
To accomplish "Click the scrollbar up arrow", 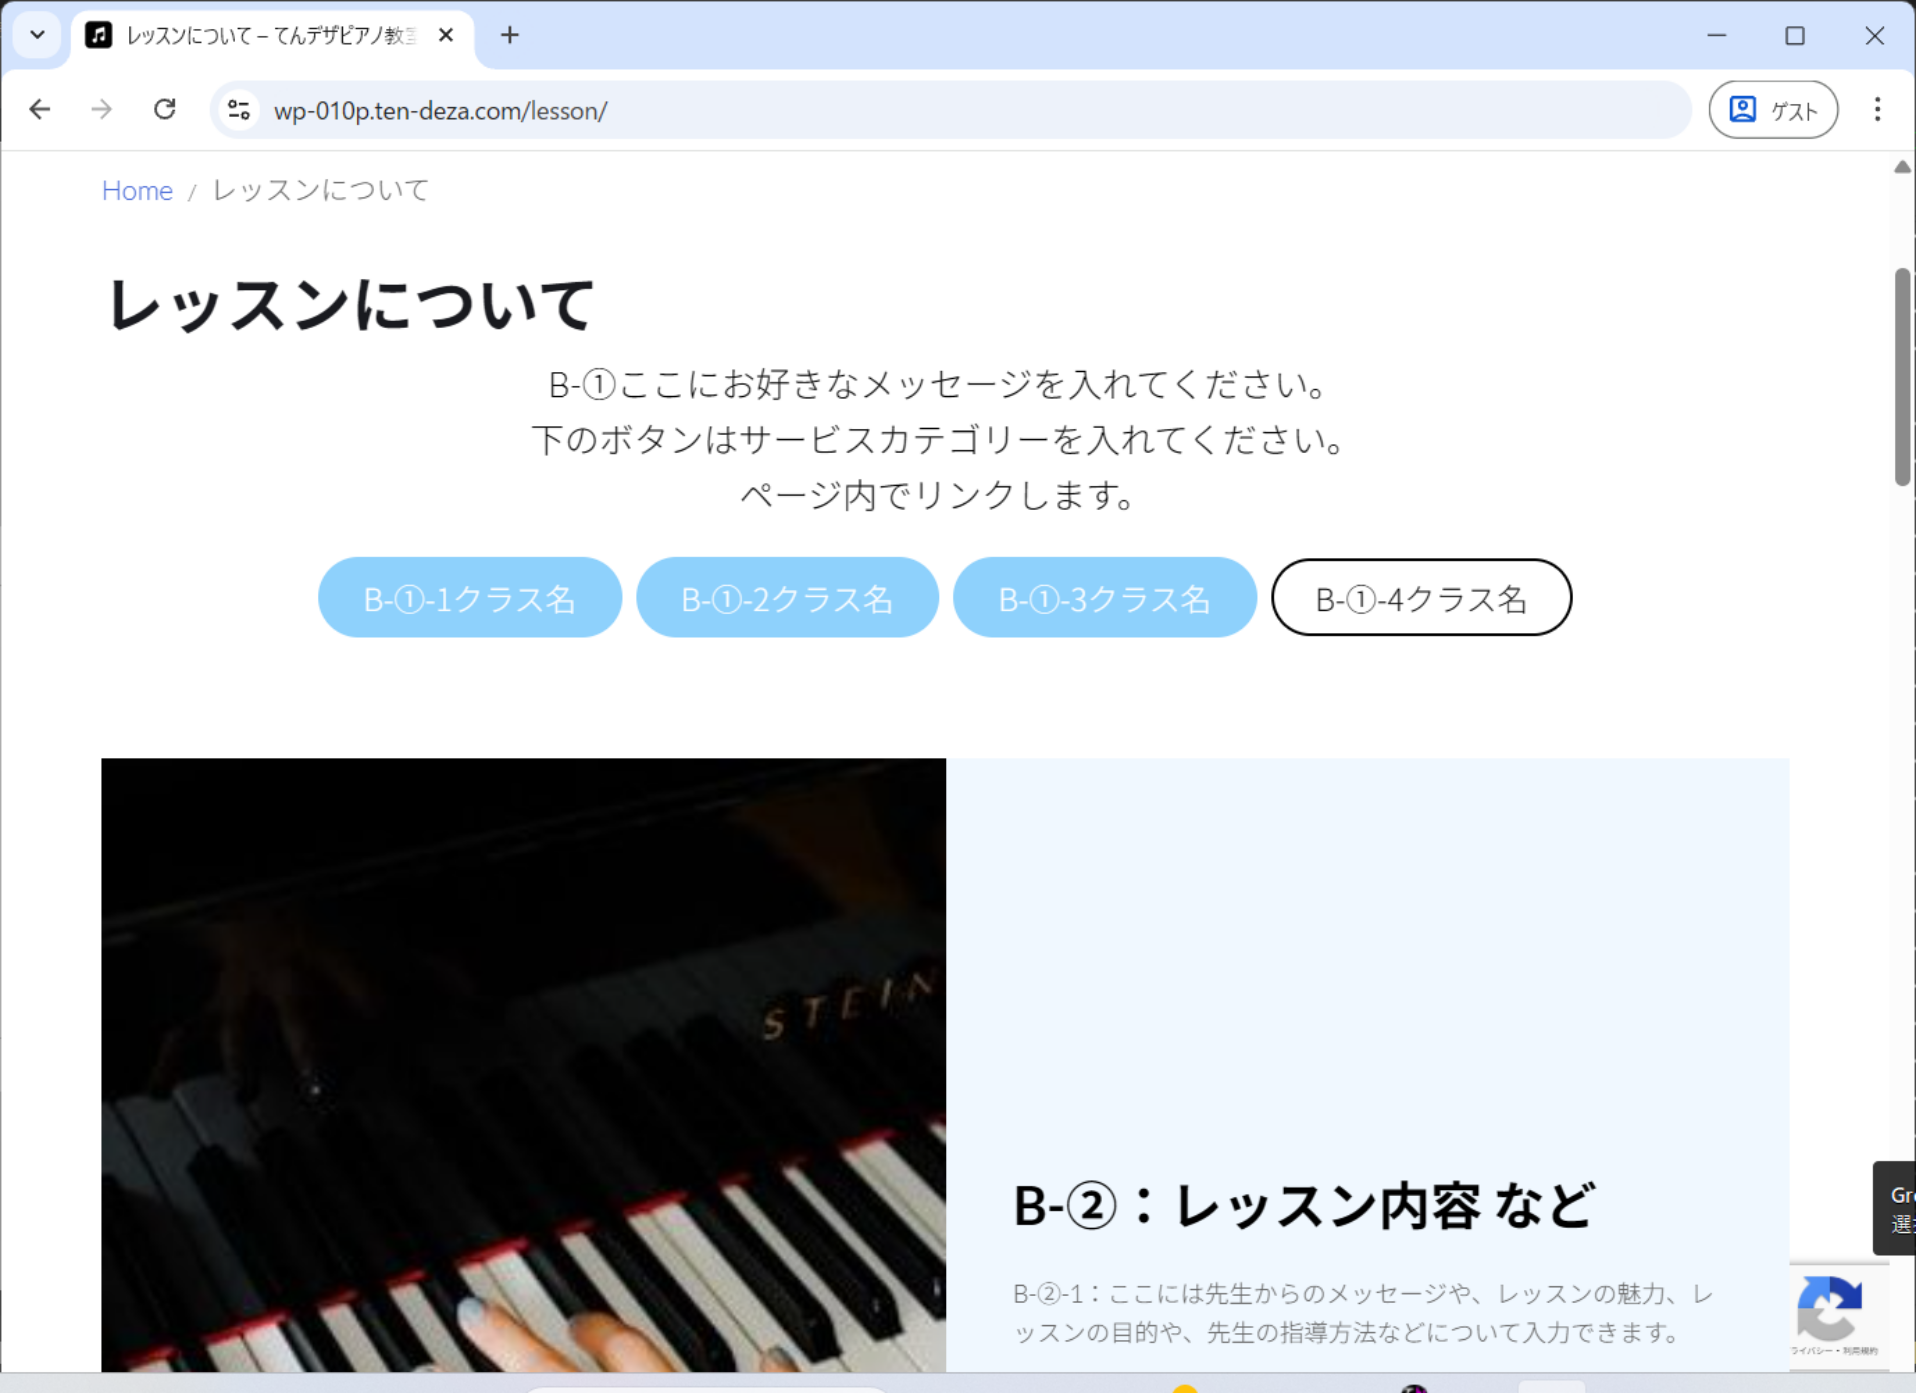I will (x=1902, y=167).
